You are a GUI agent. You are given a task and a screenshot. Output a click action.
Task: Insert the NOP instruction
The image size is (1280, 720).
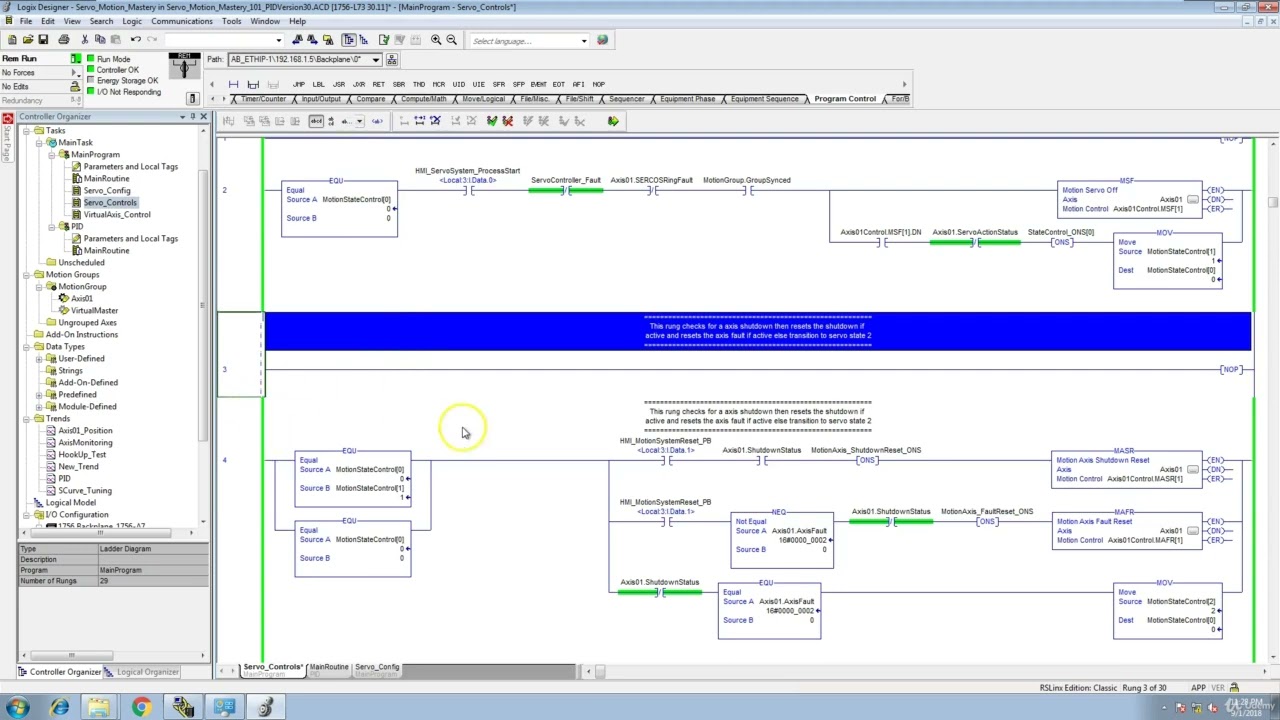[598, 84]
